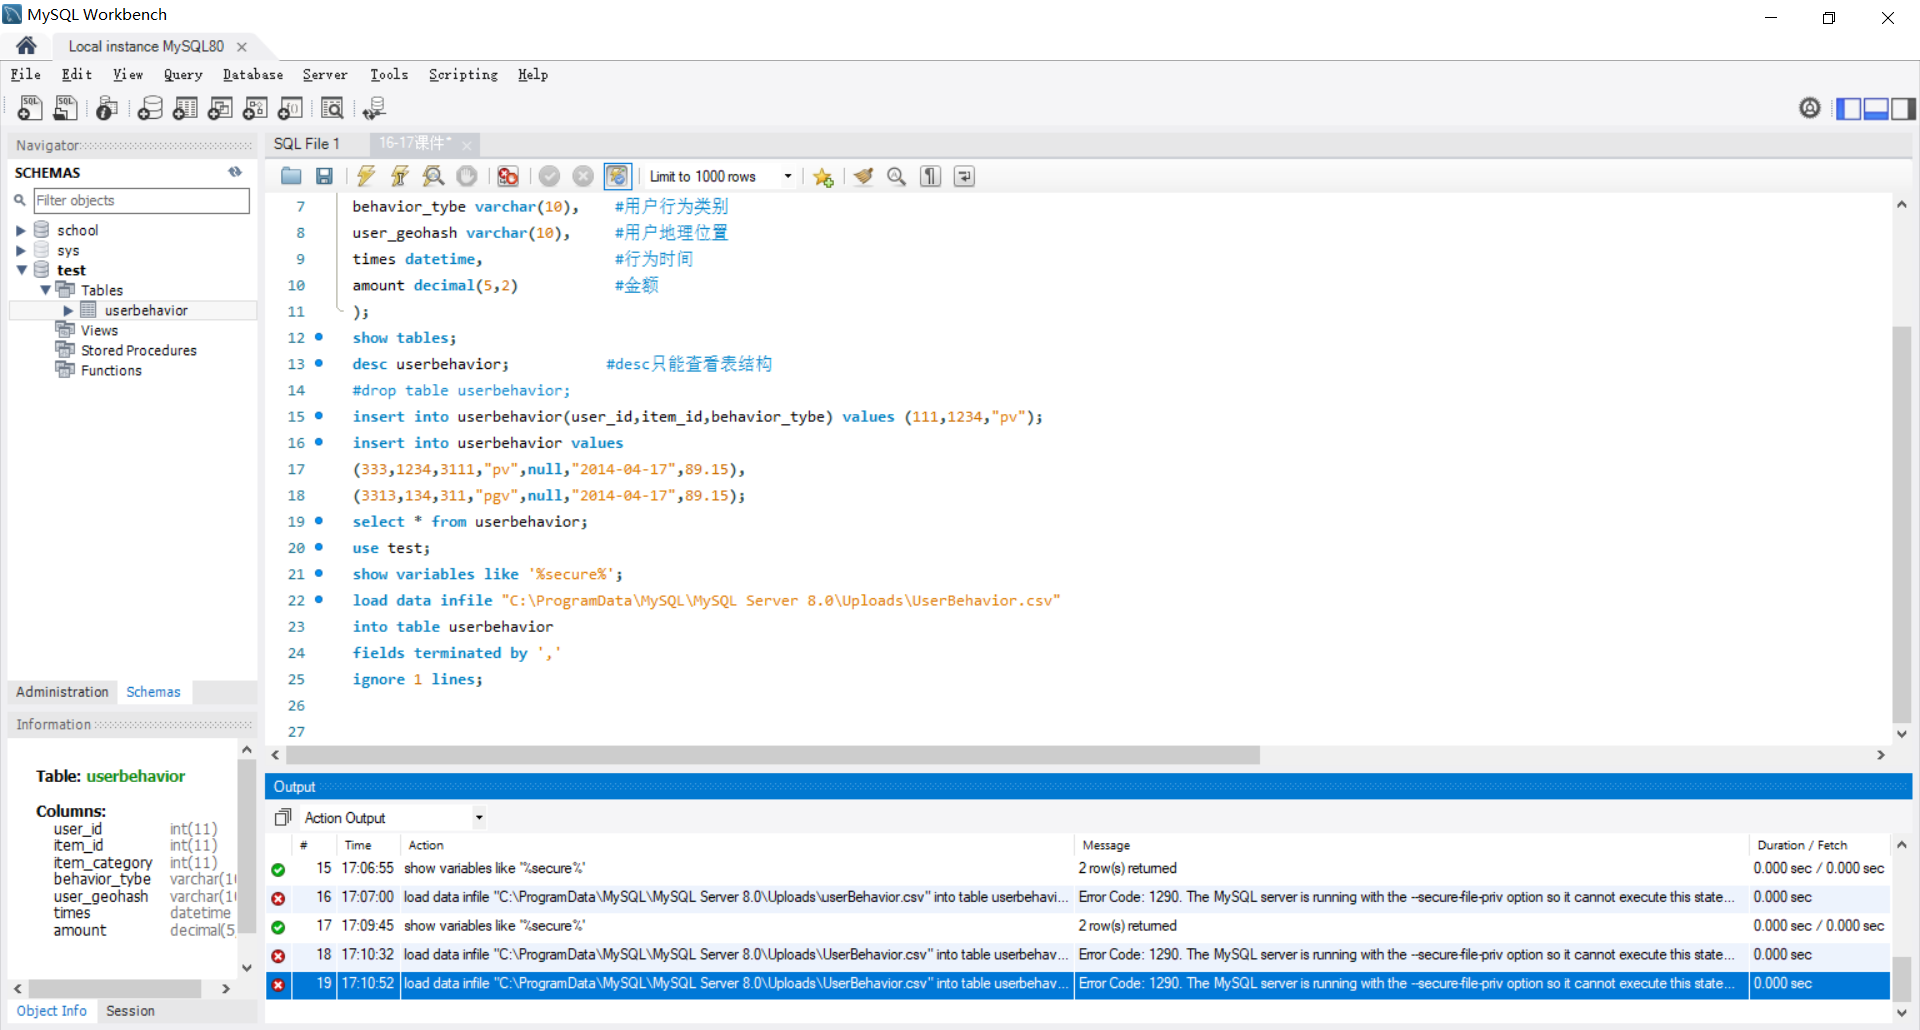Open schema inspector icon with info badge

(x=107, y=108)
